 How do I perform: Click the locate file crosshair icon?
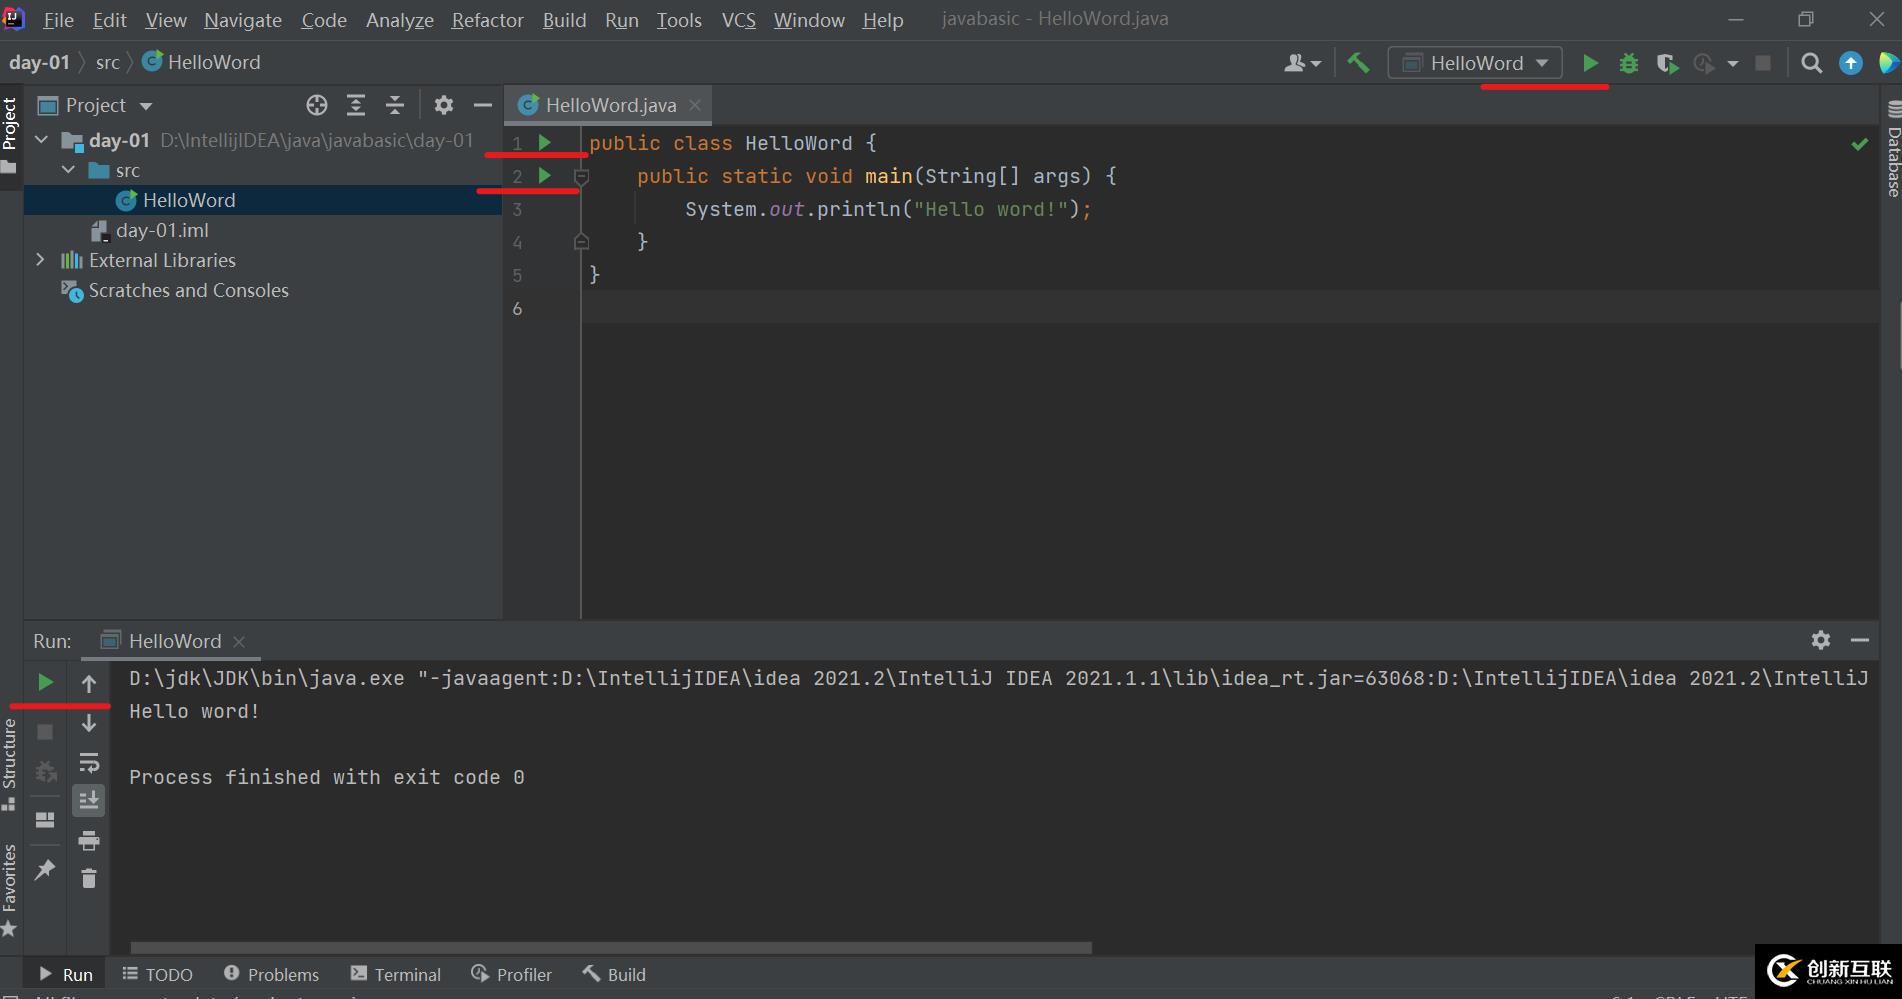point(317,105)
